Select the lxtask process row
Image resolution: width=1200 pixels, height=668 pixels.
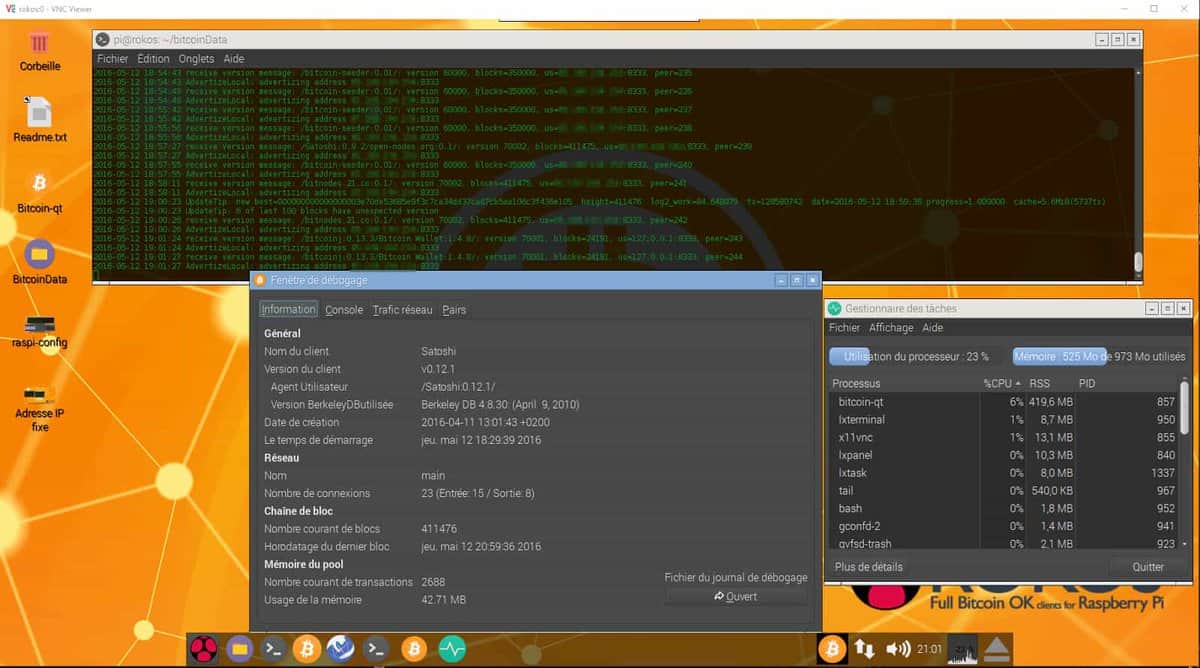[x=1003, y=473]
